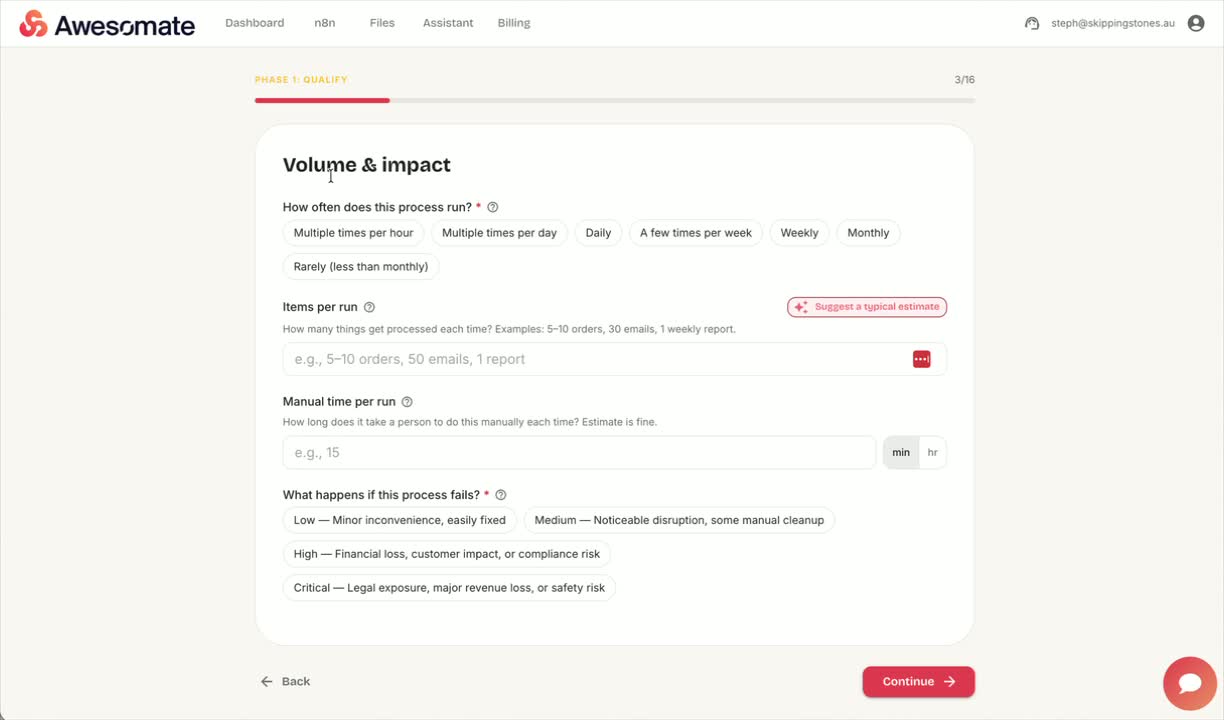Click the Awesomate logo icon
The image size is (1224, 720).
(x=33, y=24)
